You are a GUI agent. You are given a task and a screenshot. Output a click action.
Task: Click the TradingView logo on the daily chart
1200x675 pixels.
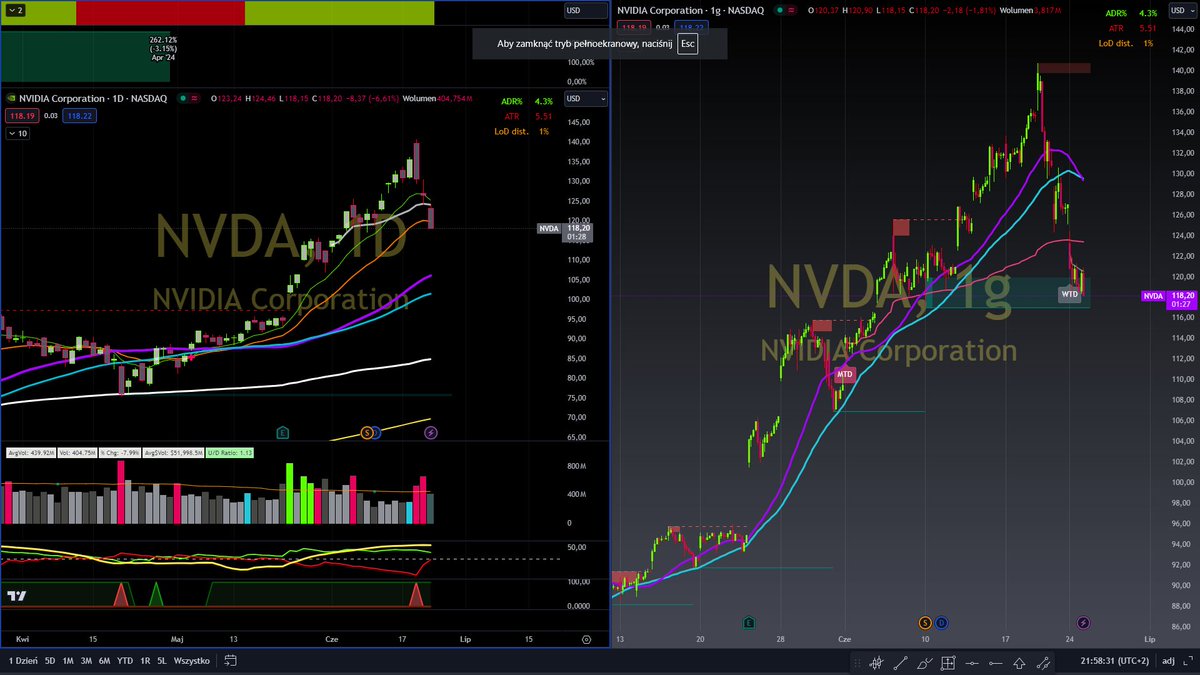[16, 595]
